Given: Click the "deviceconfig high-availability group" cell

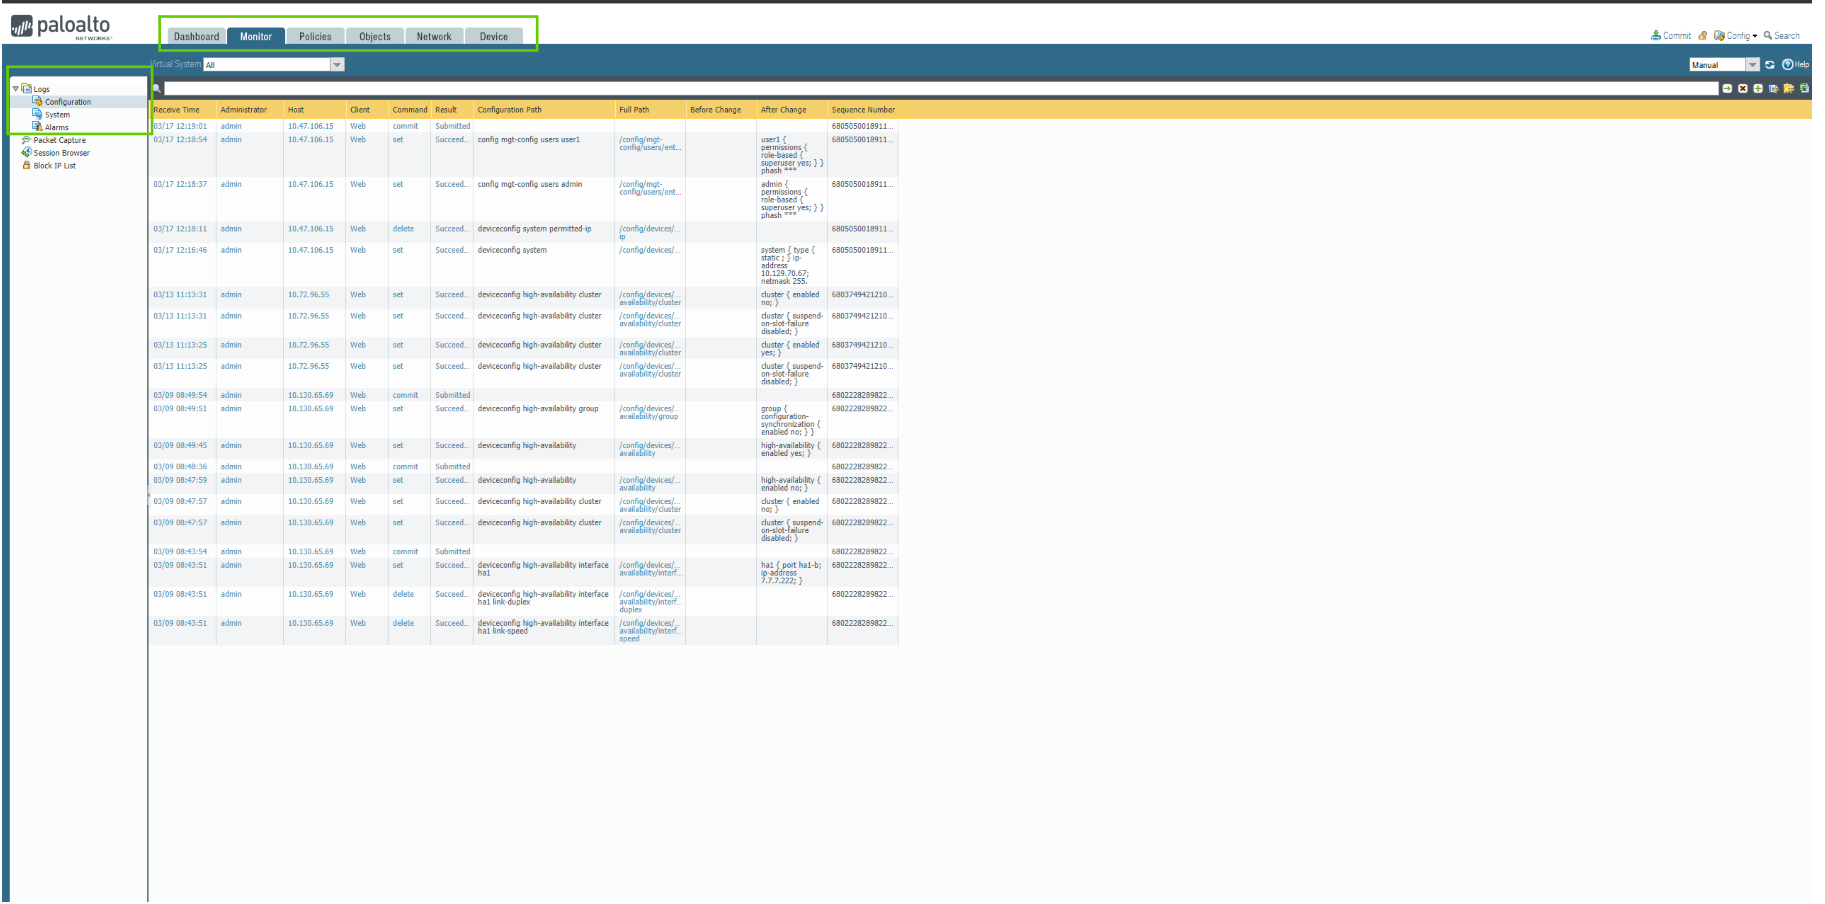Looking at the screenshot, I should 538,409.
